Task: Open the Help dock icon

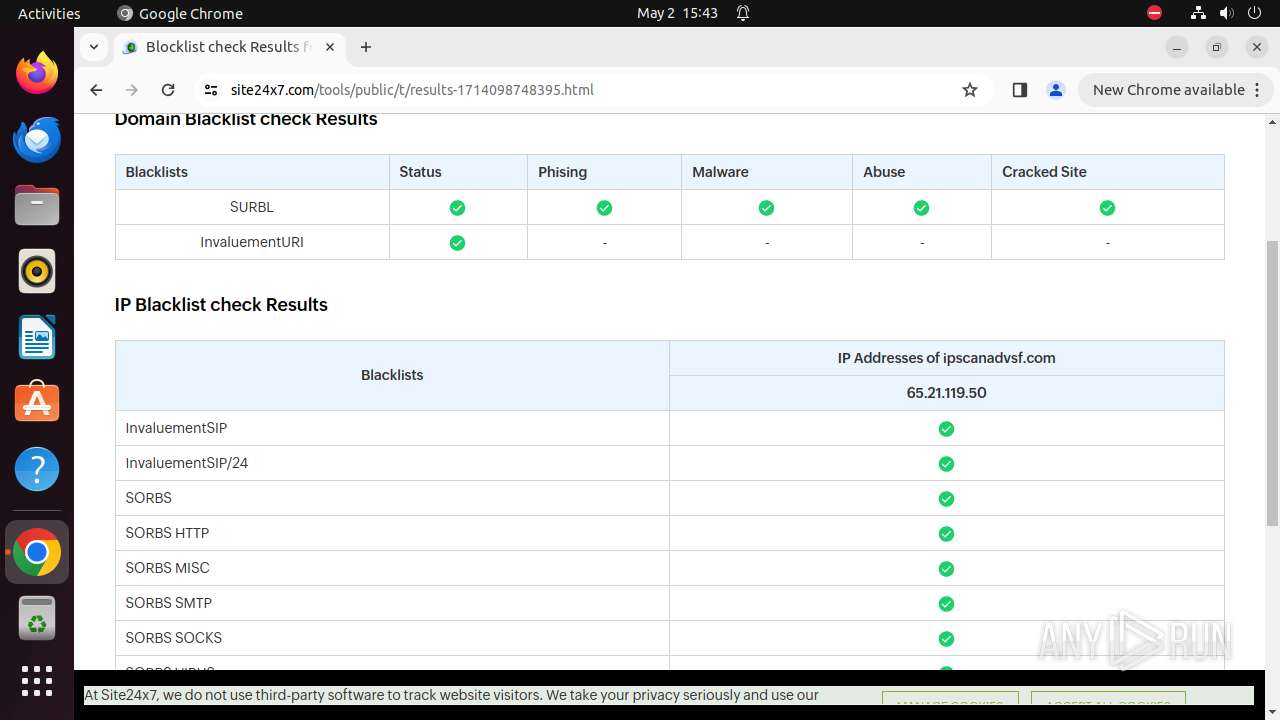Action: tap(37, 469)
